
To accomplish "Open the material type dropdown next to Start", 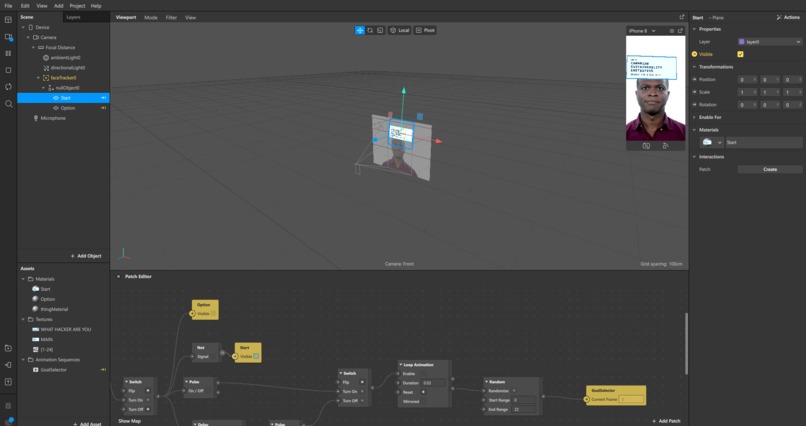I will 712,142.
